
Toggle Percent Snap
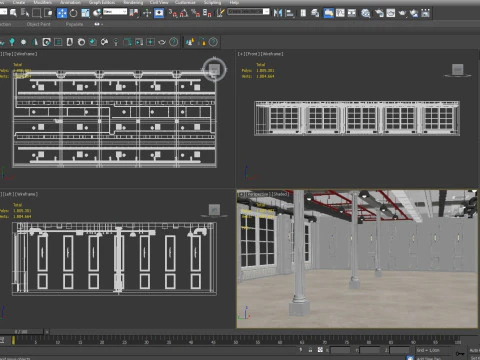(196, 13)
